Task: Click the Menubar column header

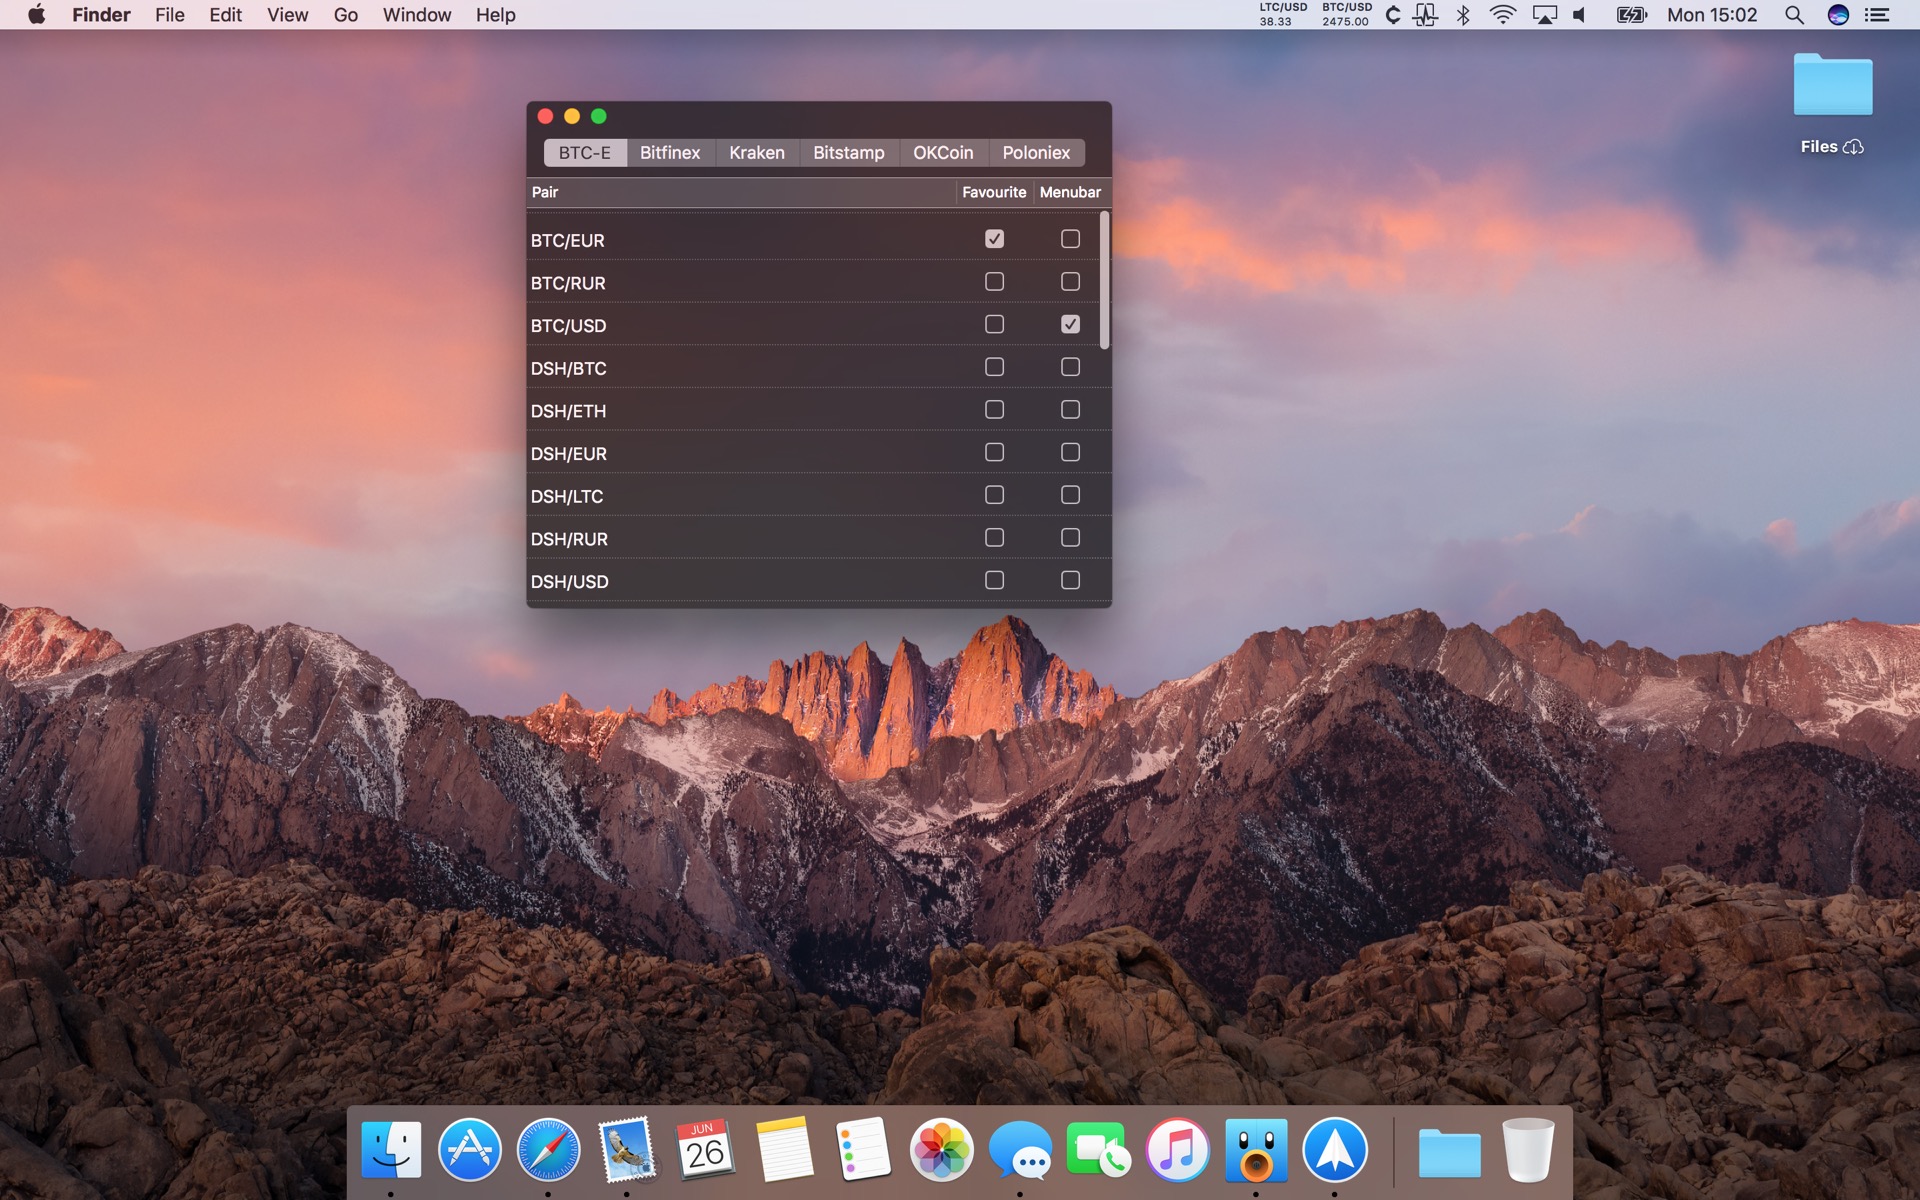Action: 1070,192
